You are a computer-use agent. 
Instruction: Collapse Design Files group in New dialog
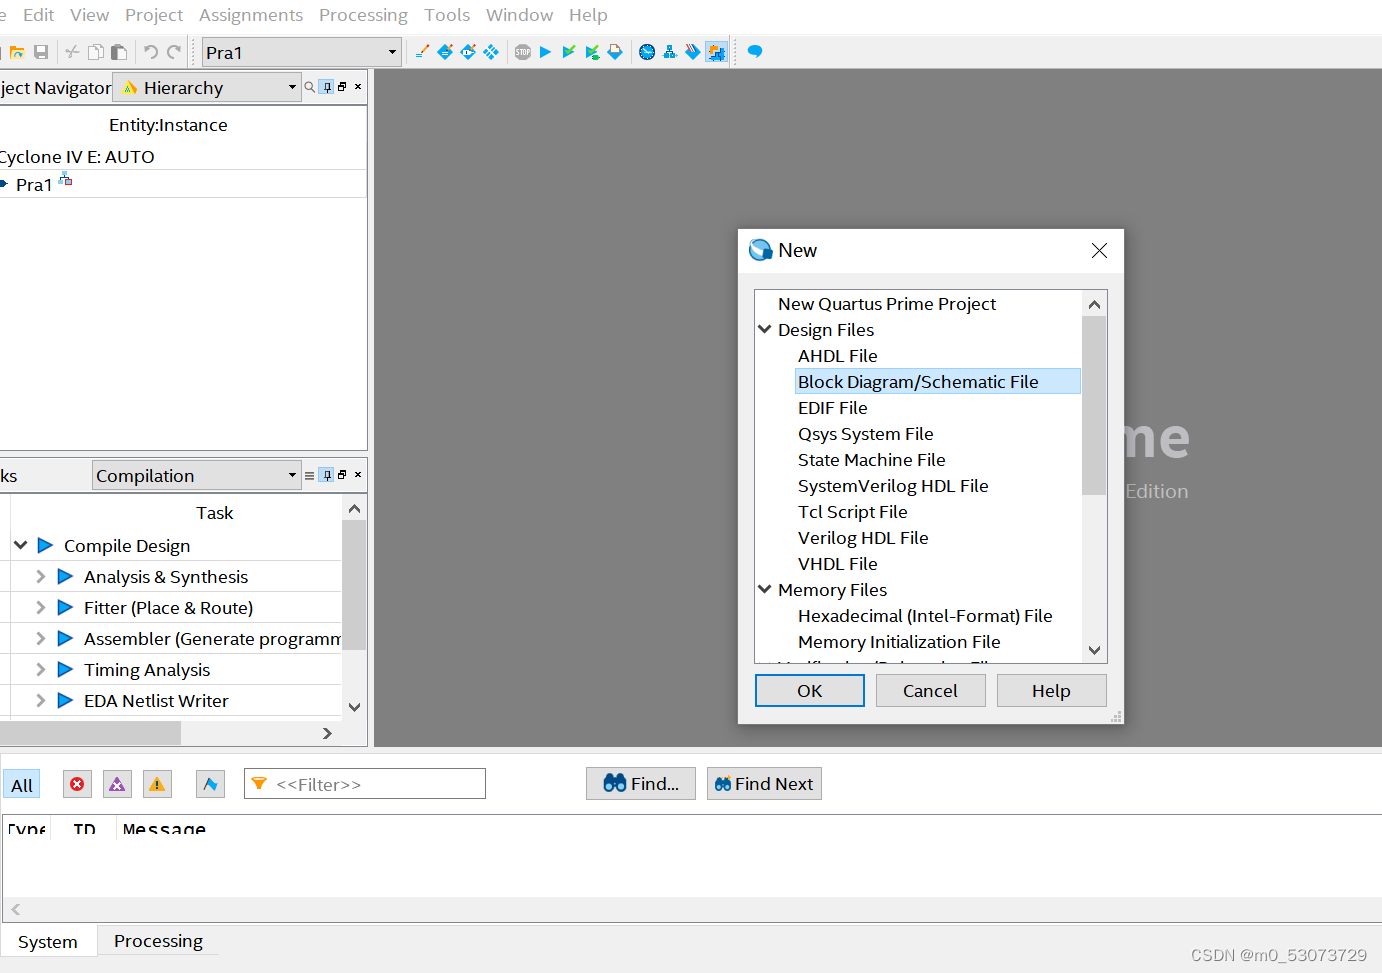765,329
